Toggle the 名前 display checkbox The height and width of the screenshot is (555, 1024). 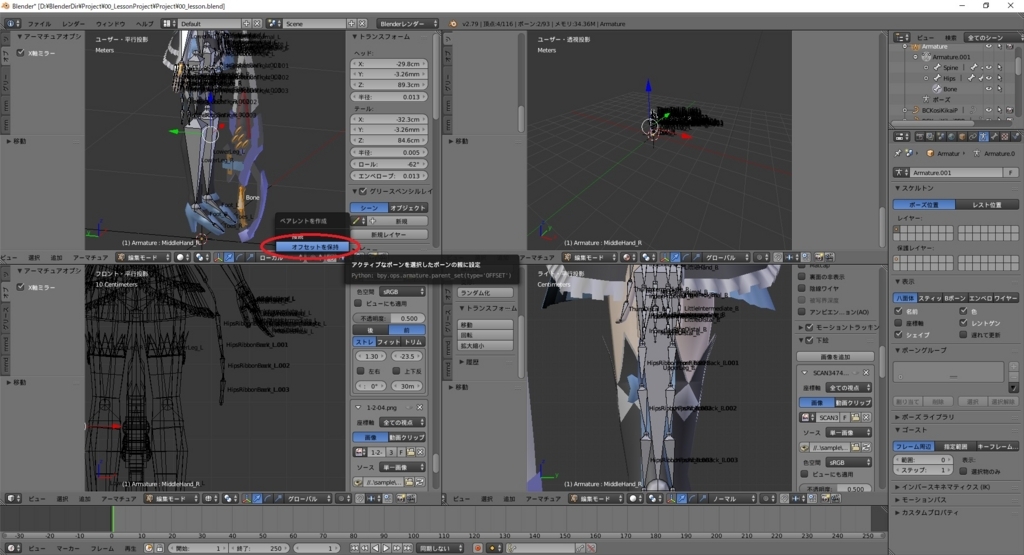pos(899,311)
